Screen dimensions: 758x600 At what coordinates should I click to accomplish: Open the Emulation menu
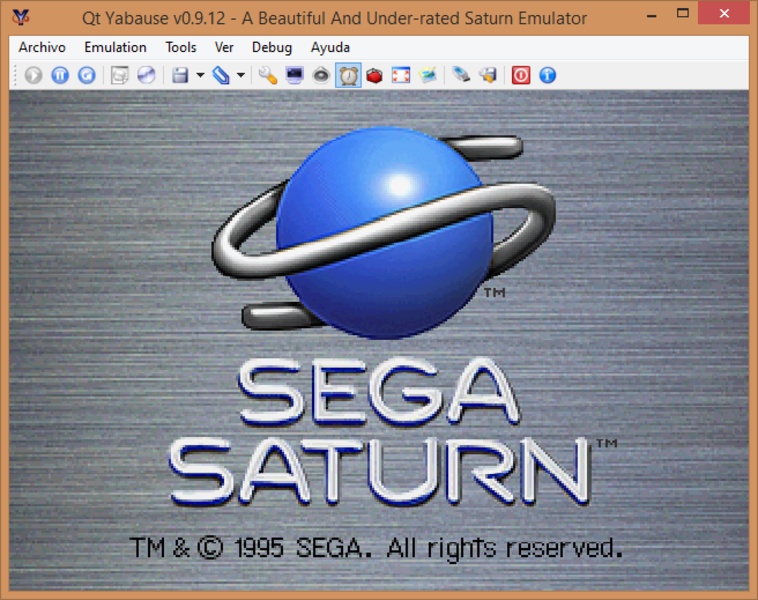tap(115, 47)
